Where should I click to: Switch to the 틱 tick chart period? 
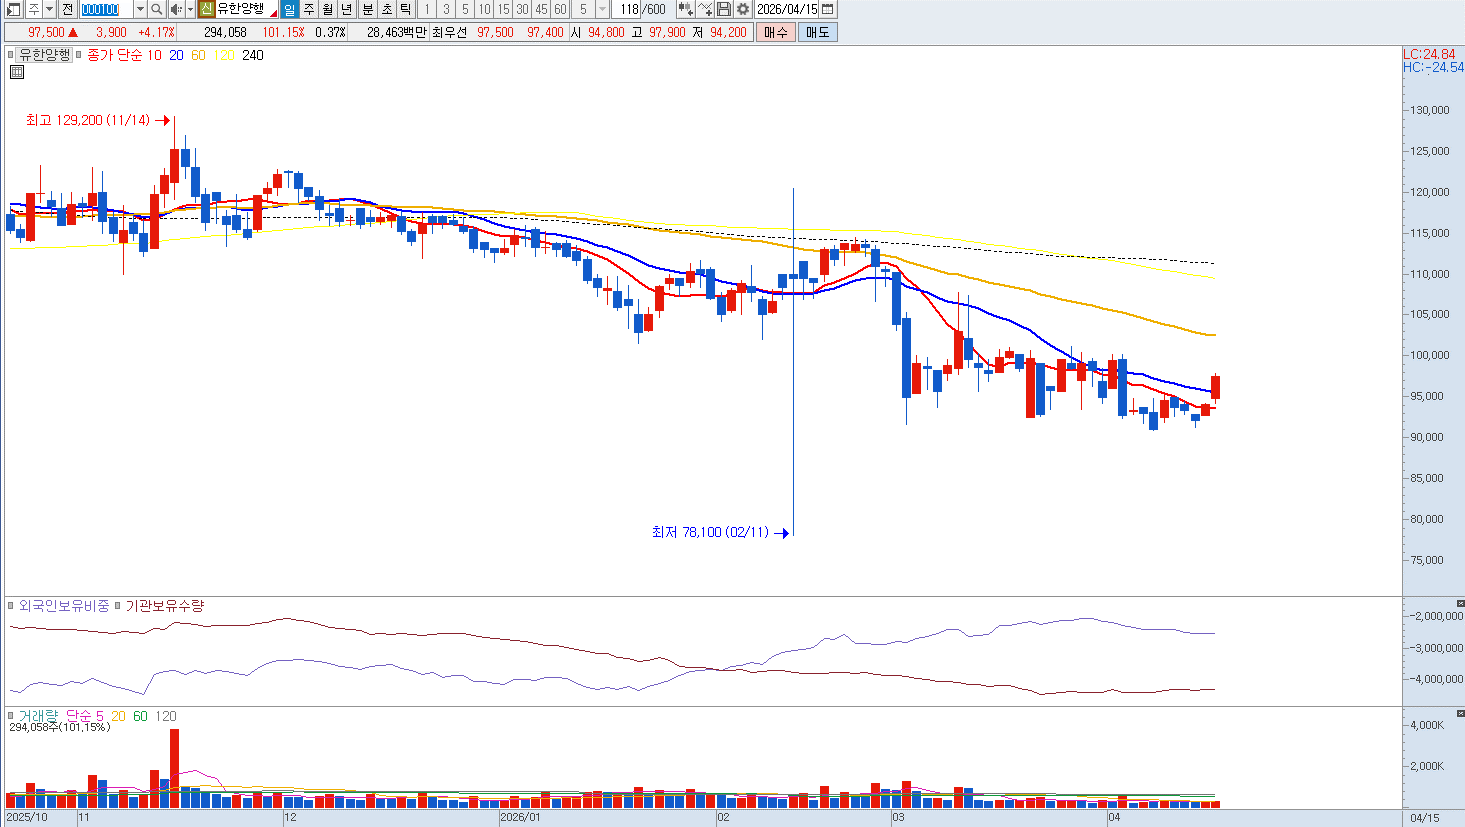pyautogui.click(x=406, y=9)
